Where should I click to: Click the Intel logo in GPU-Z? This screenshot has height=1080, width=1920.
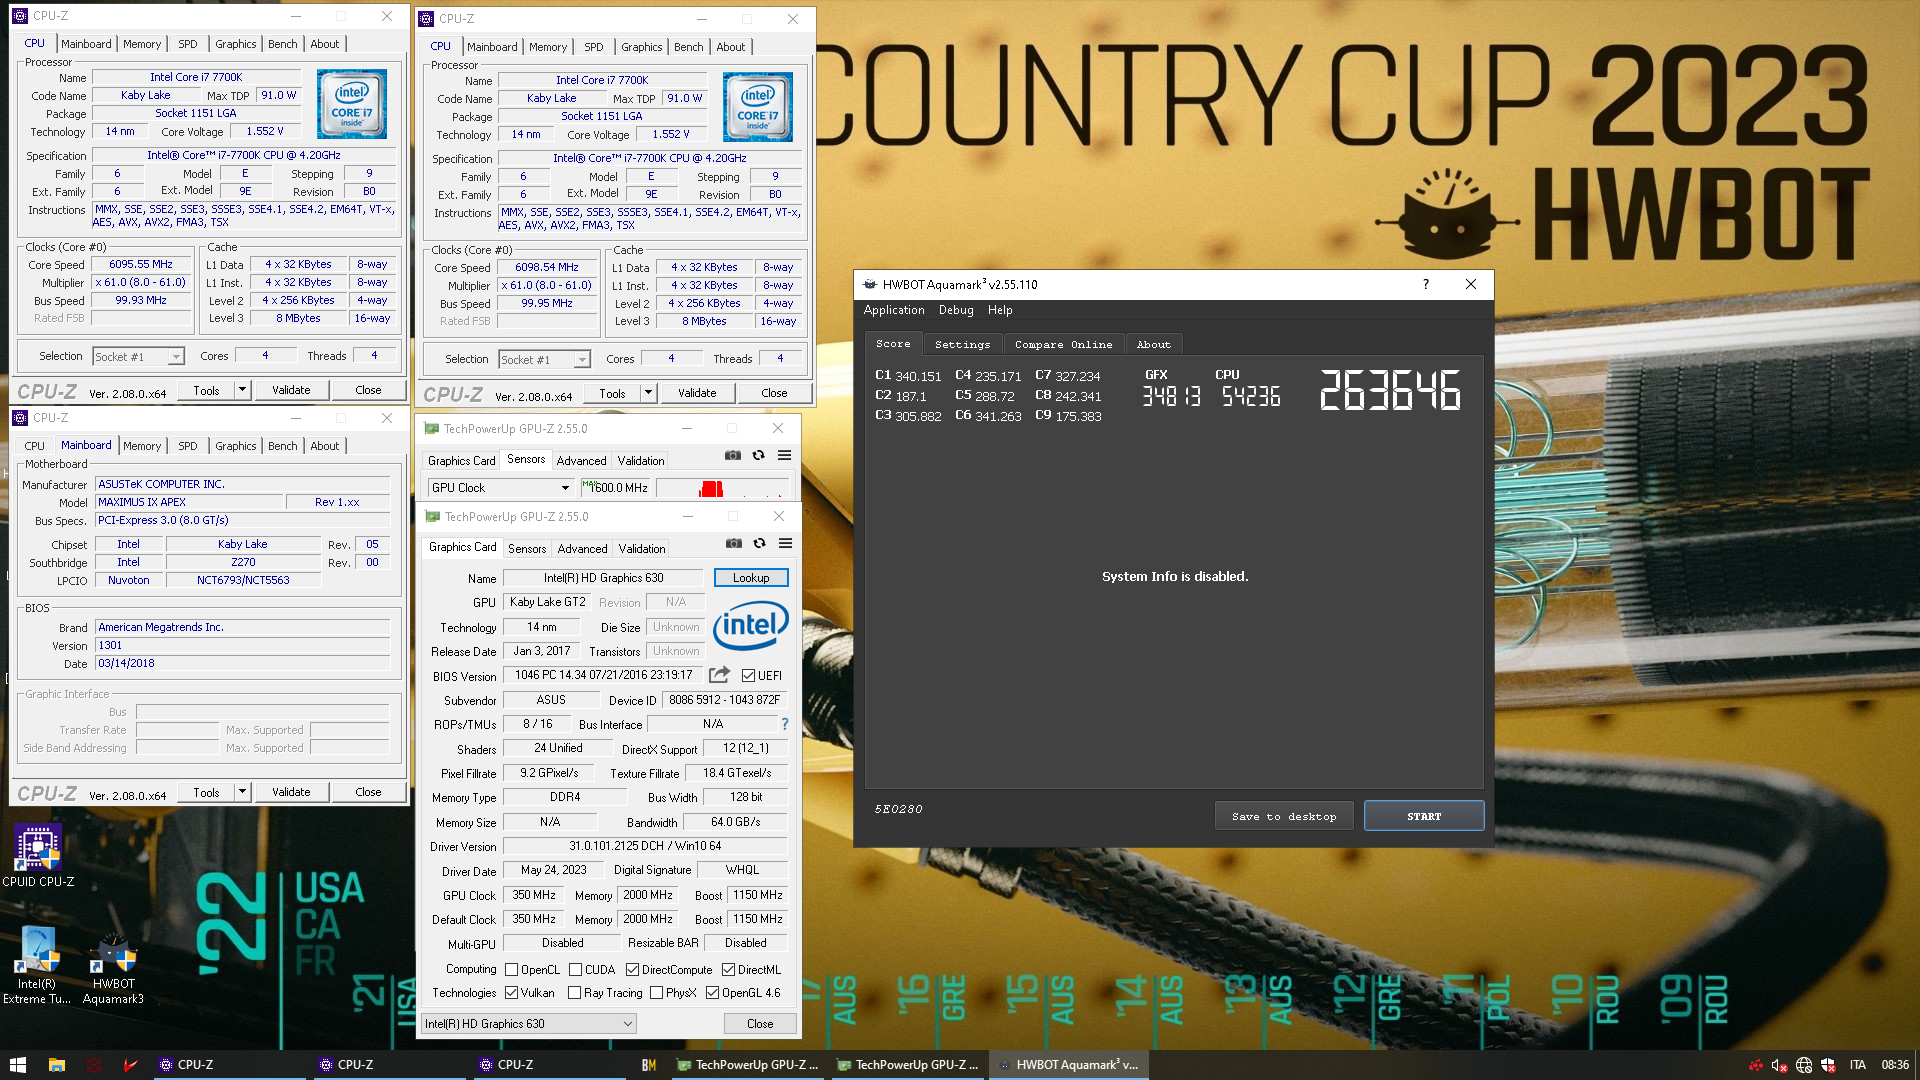tap(751, 626)
